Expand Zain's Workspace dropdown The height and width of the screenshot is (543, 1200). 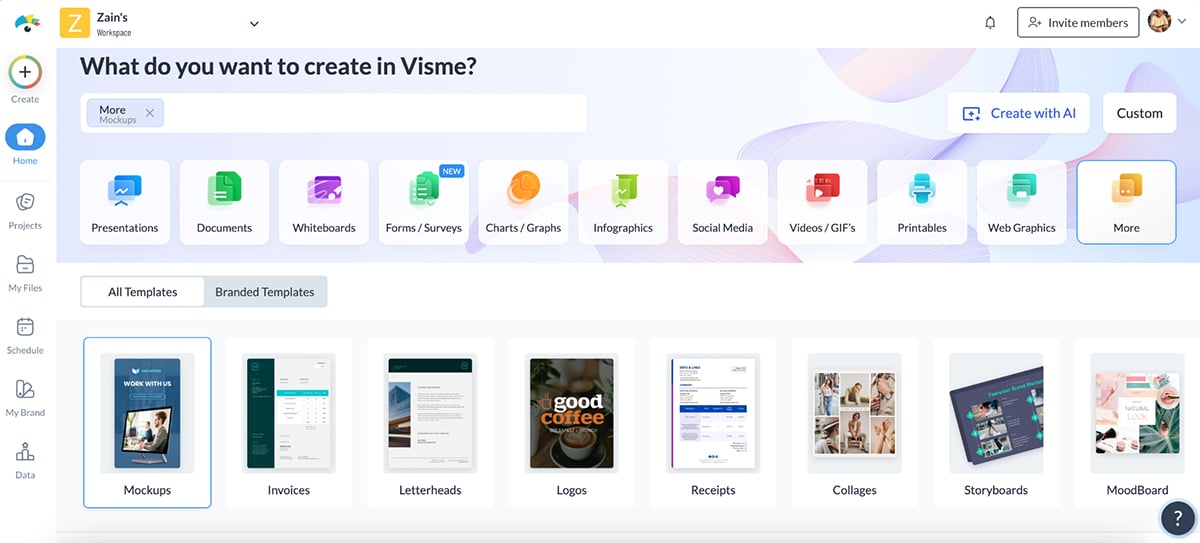click(254, 24)
